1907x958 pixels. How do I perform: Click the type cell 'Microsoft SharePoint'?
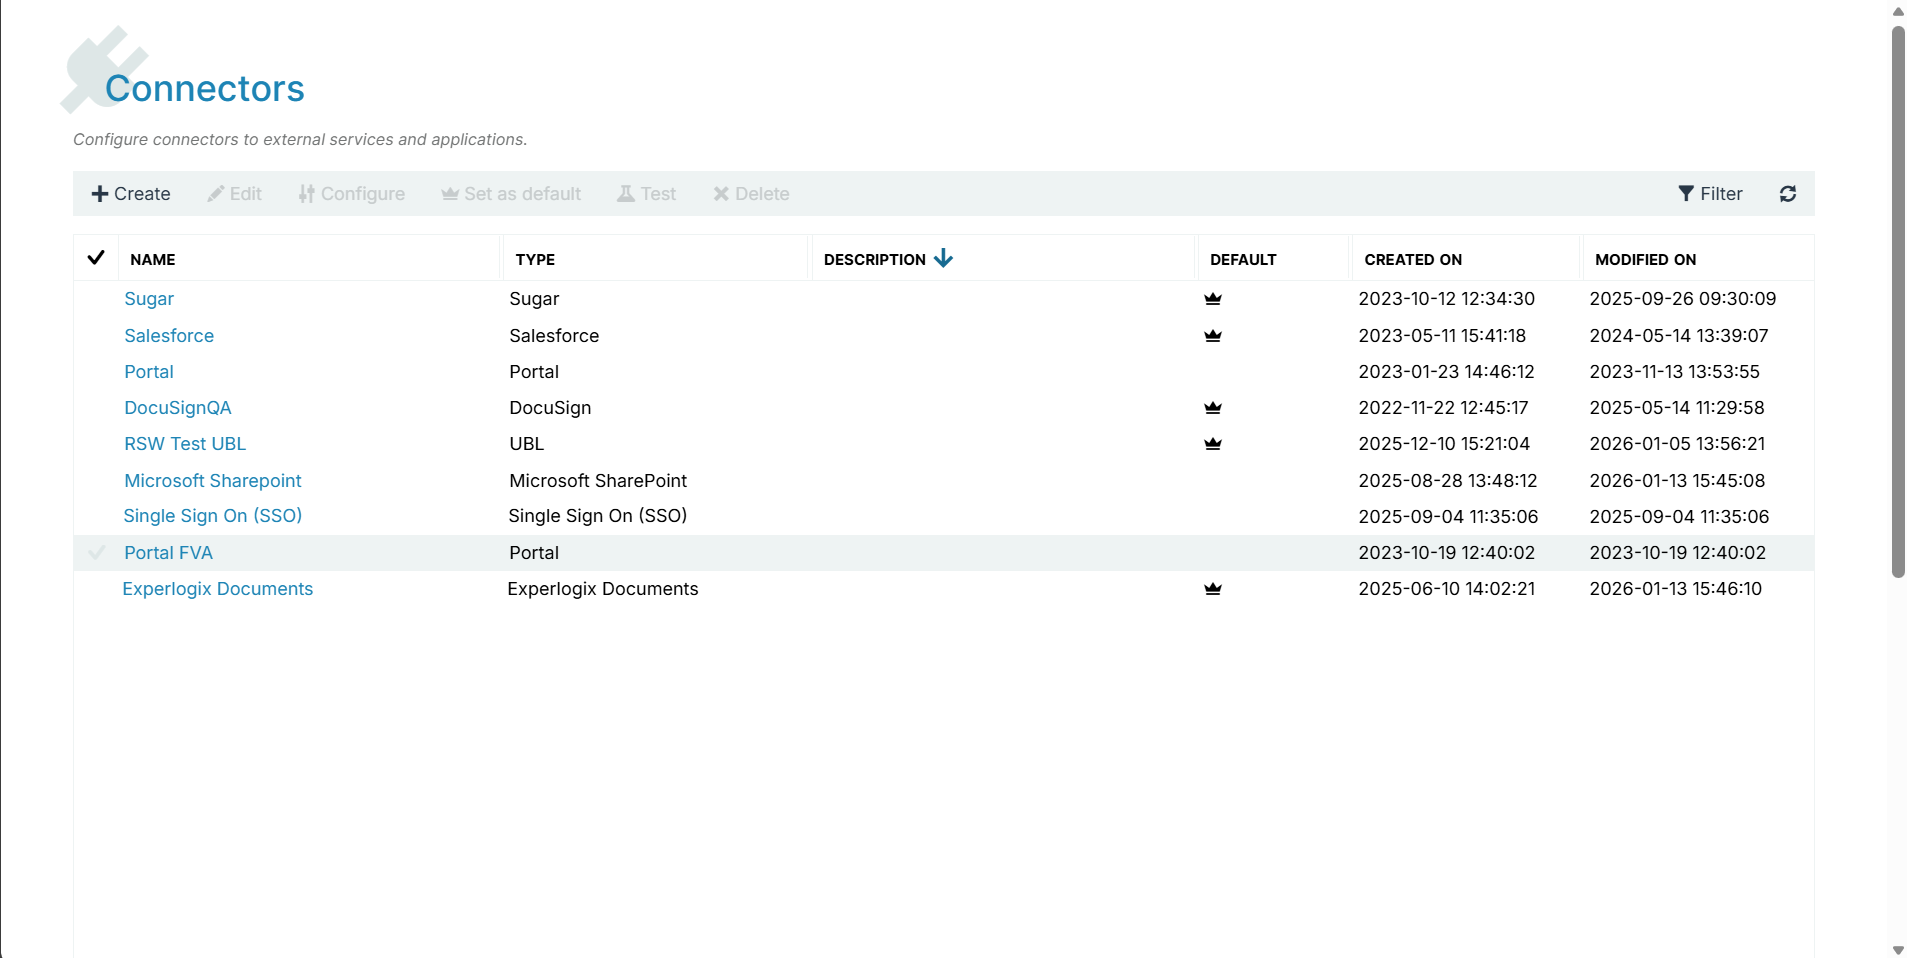point(598,481)
